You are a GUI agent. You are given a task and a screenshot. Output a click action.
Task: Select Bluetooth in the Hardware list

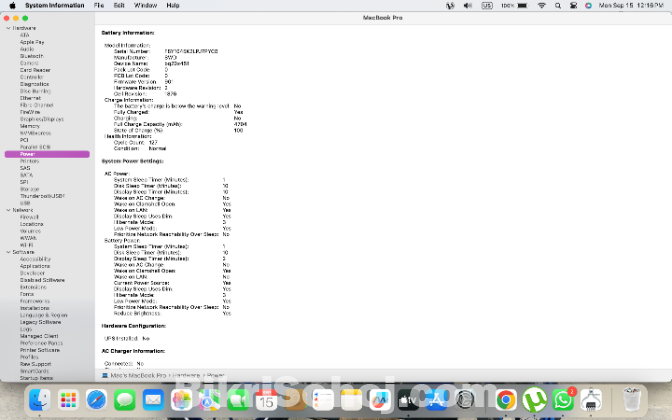tap(31, 56)
